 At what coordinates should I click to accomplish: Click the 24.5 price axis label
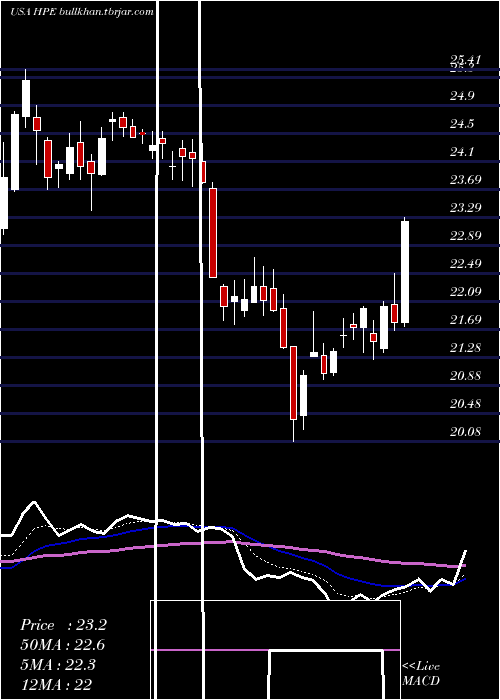462,124
